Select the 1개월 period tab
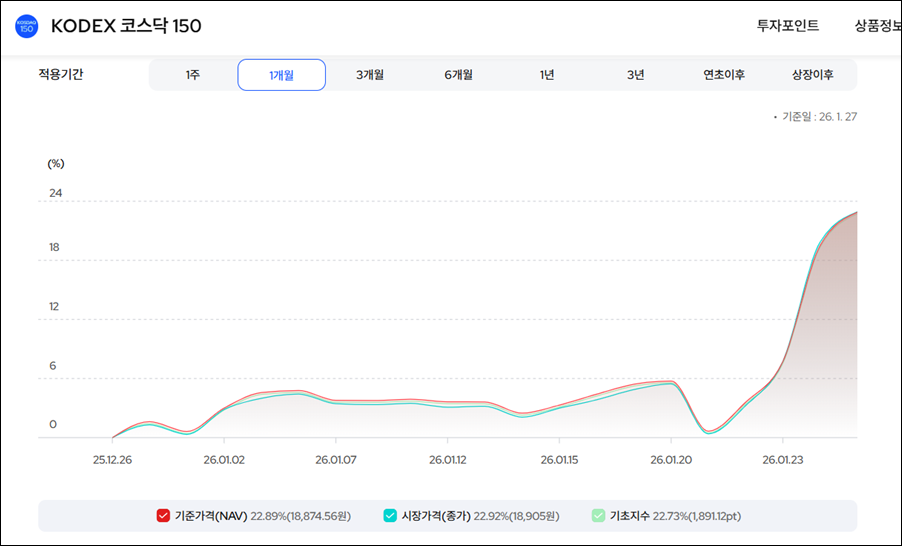902x546 pixels. pyautogui.click(x=281, y=75)
